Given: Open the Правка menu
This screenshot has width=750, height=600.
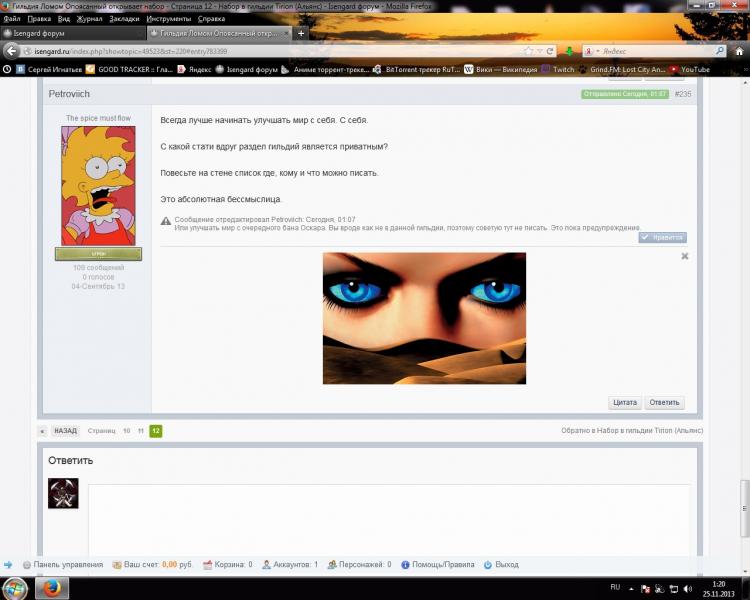Looking at the screenshot, I should 39,19.
